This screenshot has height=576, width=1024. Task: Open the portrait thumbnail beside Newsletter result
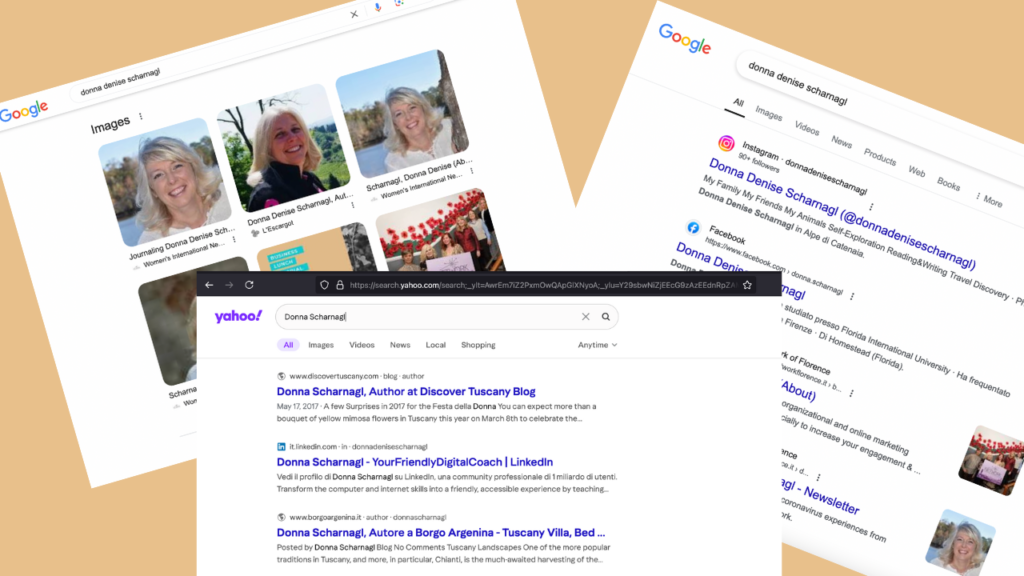(x=961, y=541)
